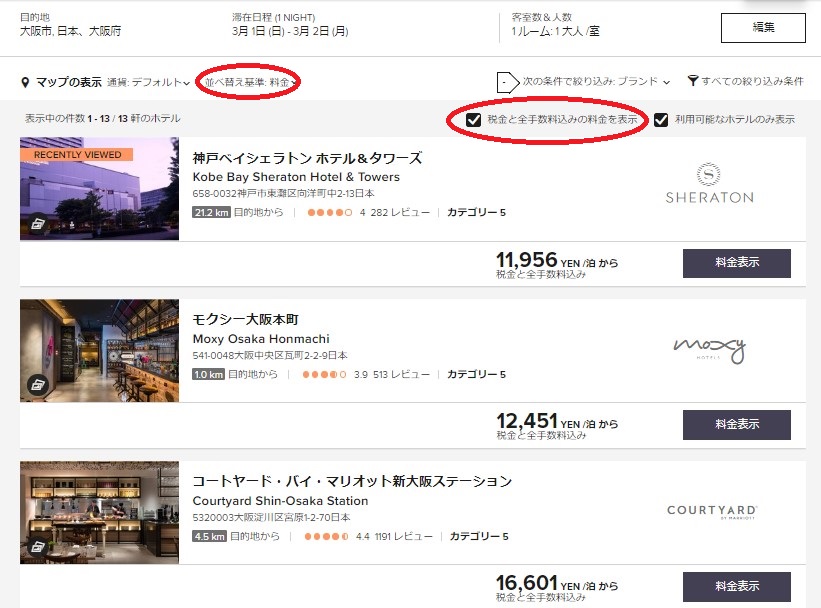Open マップの表示 map view link

69,82
